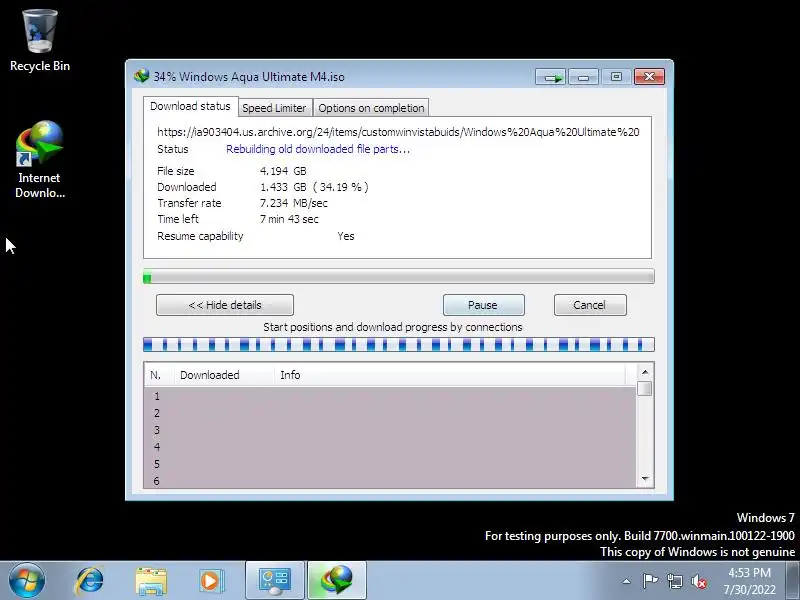Select connection row 6 in the list
The width and height of the screenshot is (800, 600).
click(390, 481)
